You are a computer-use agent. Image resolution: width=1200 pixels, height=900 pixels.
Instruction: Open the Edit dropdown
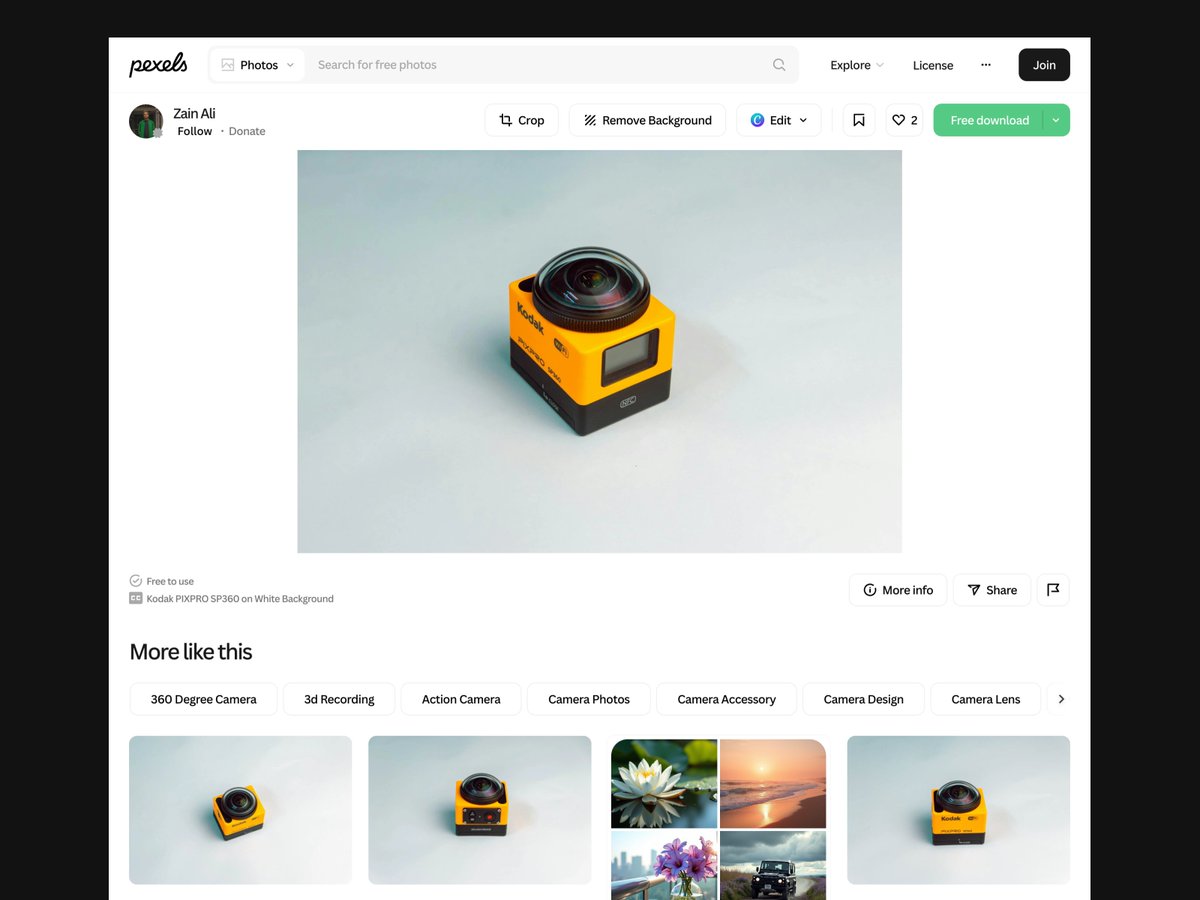779,120
